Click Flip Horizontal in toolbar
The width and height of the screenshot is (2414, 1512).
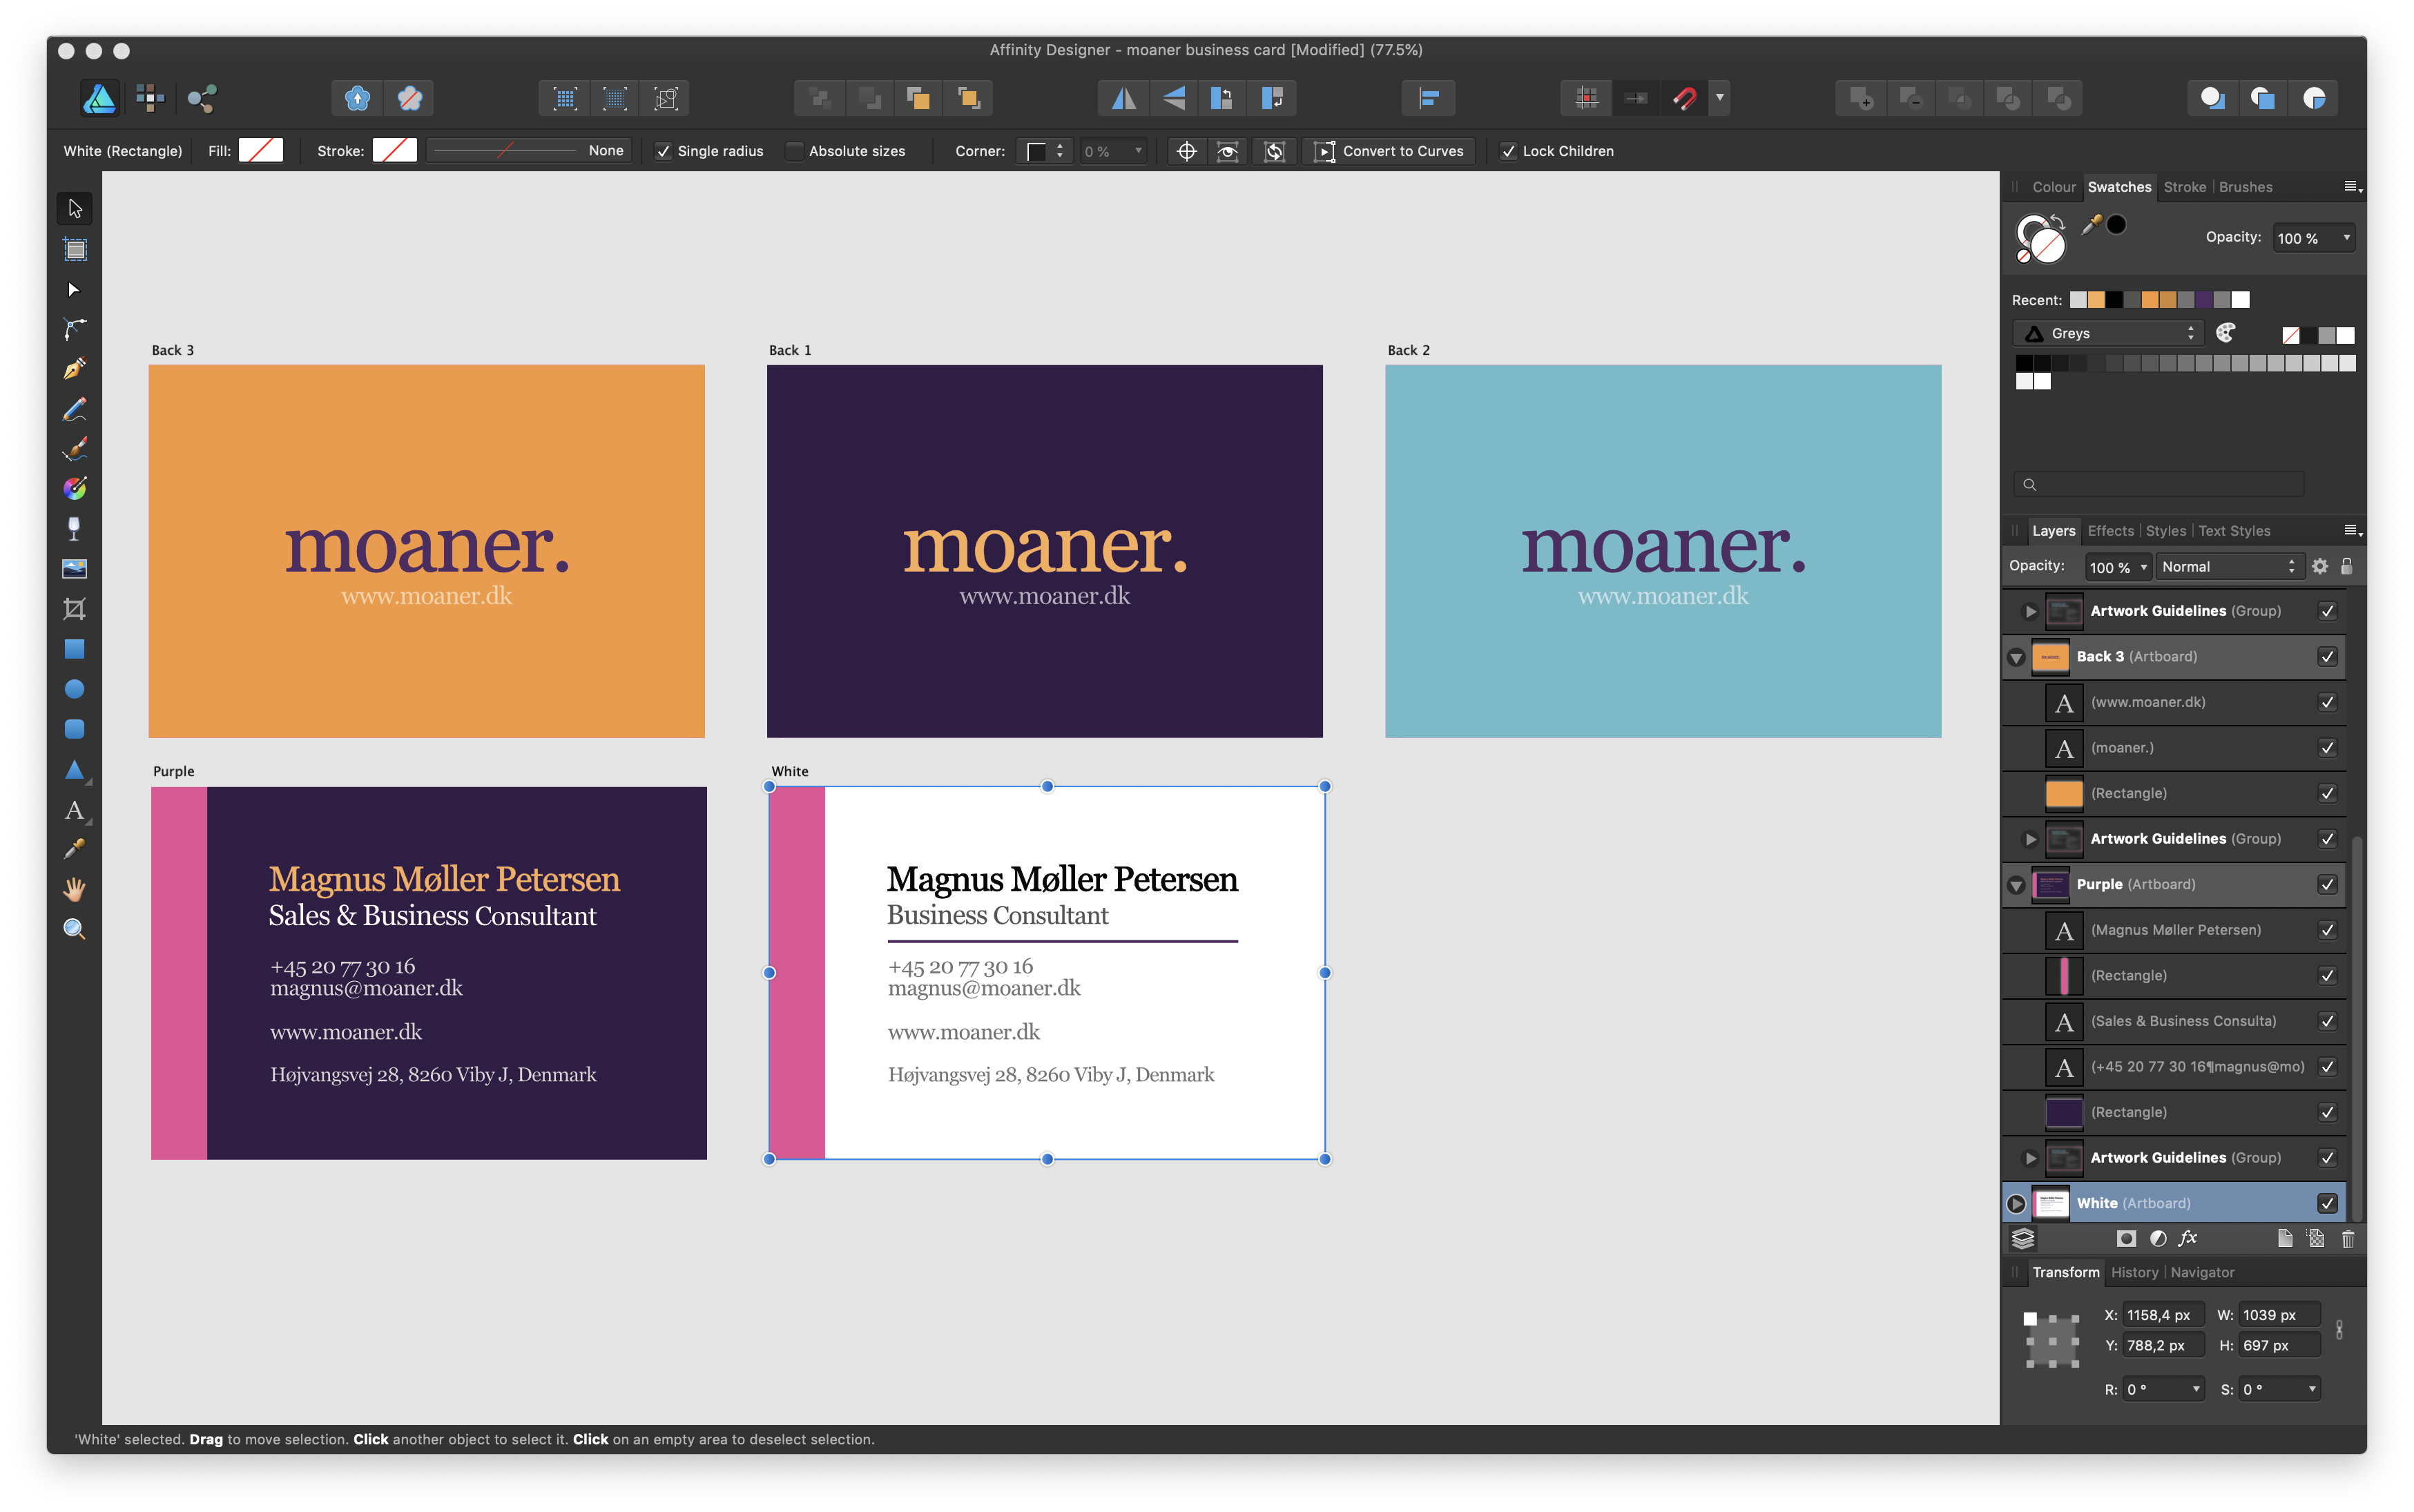pyautogui.click(x=1123, y=98)
